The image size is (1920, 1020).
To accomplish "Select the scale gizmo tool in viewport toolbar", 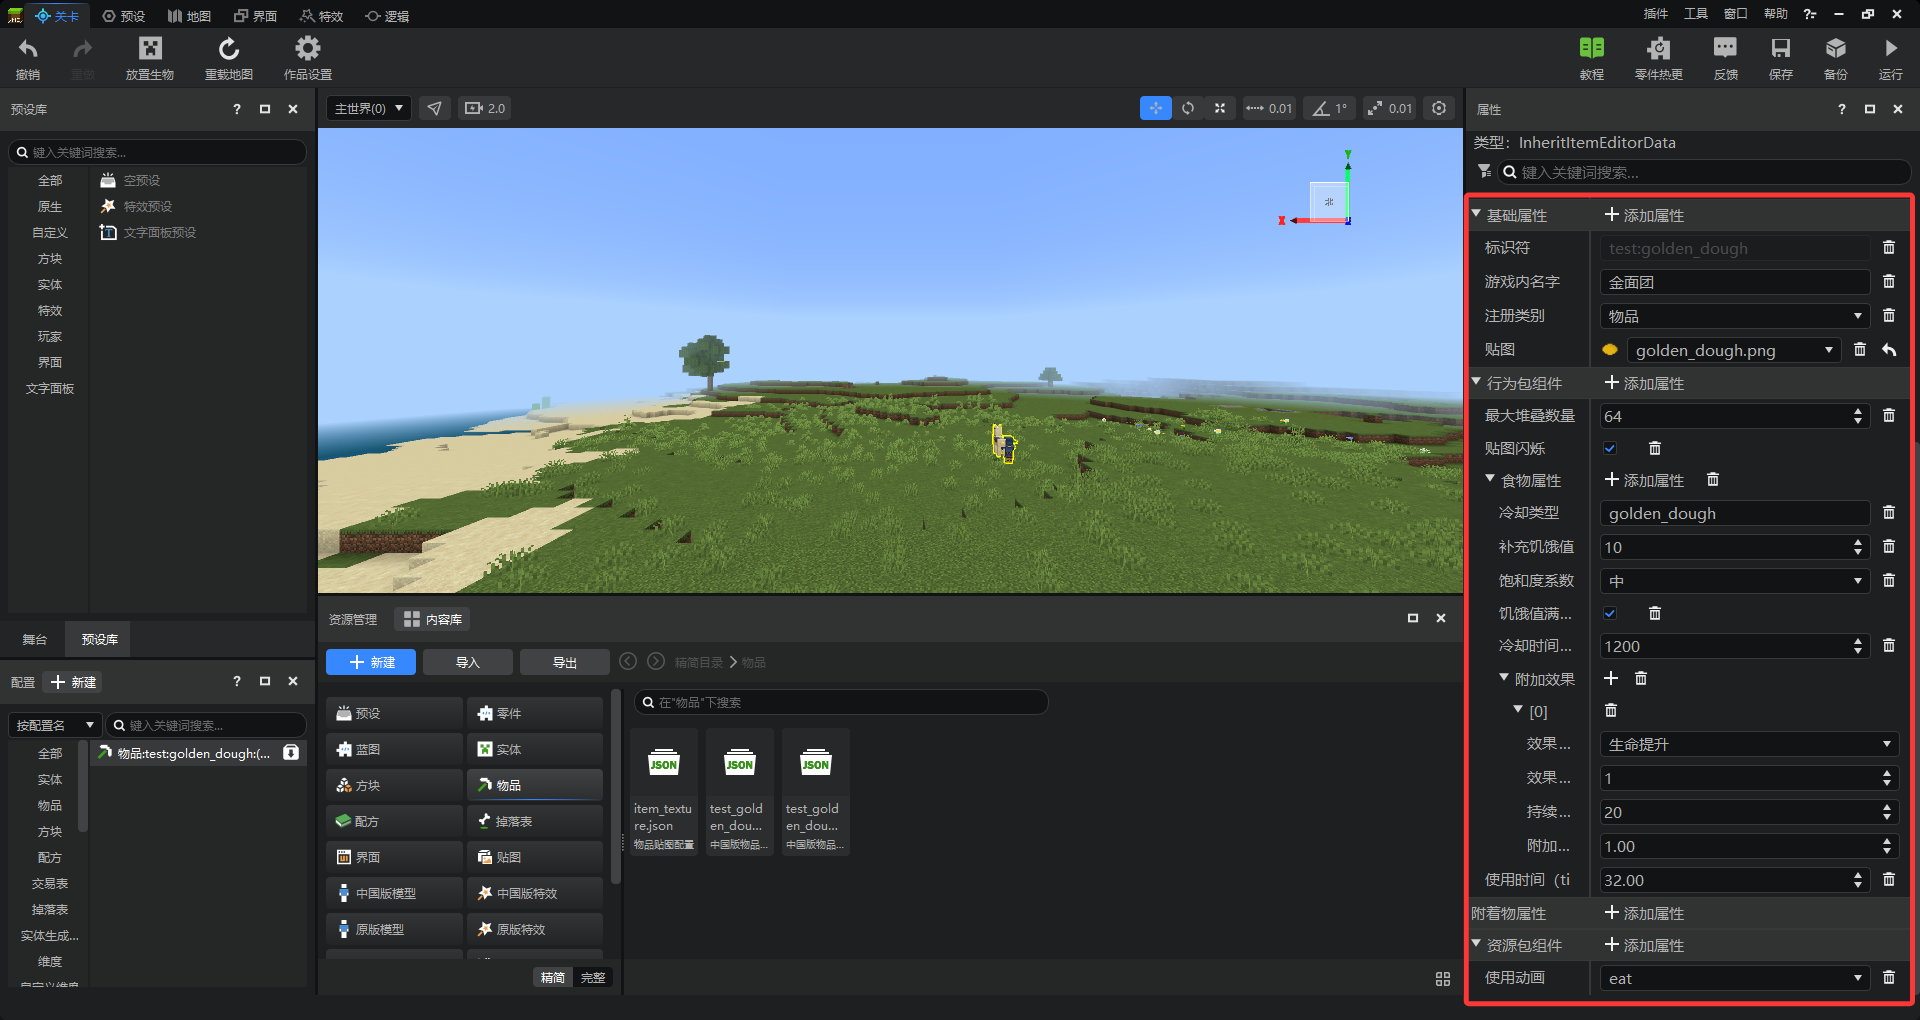I will tap(1220, 108).
